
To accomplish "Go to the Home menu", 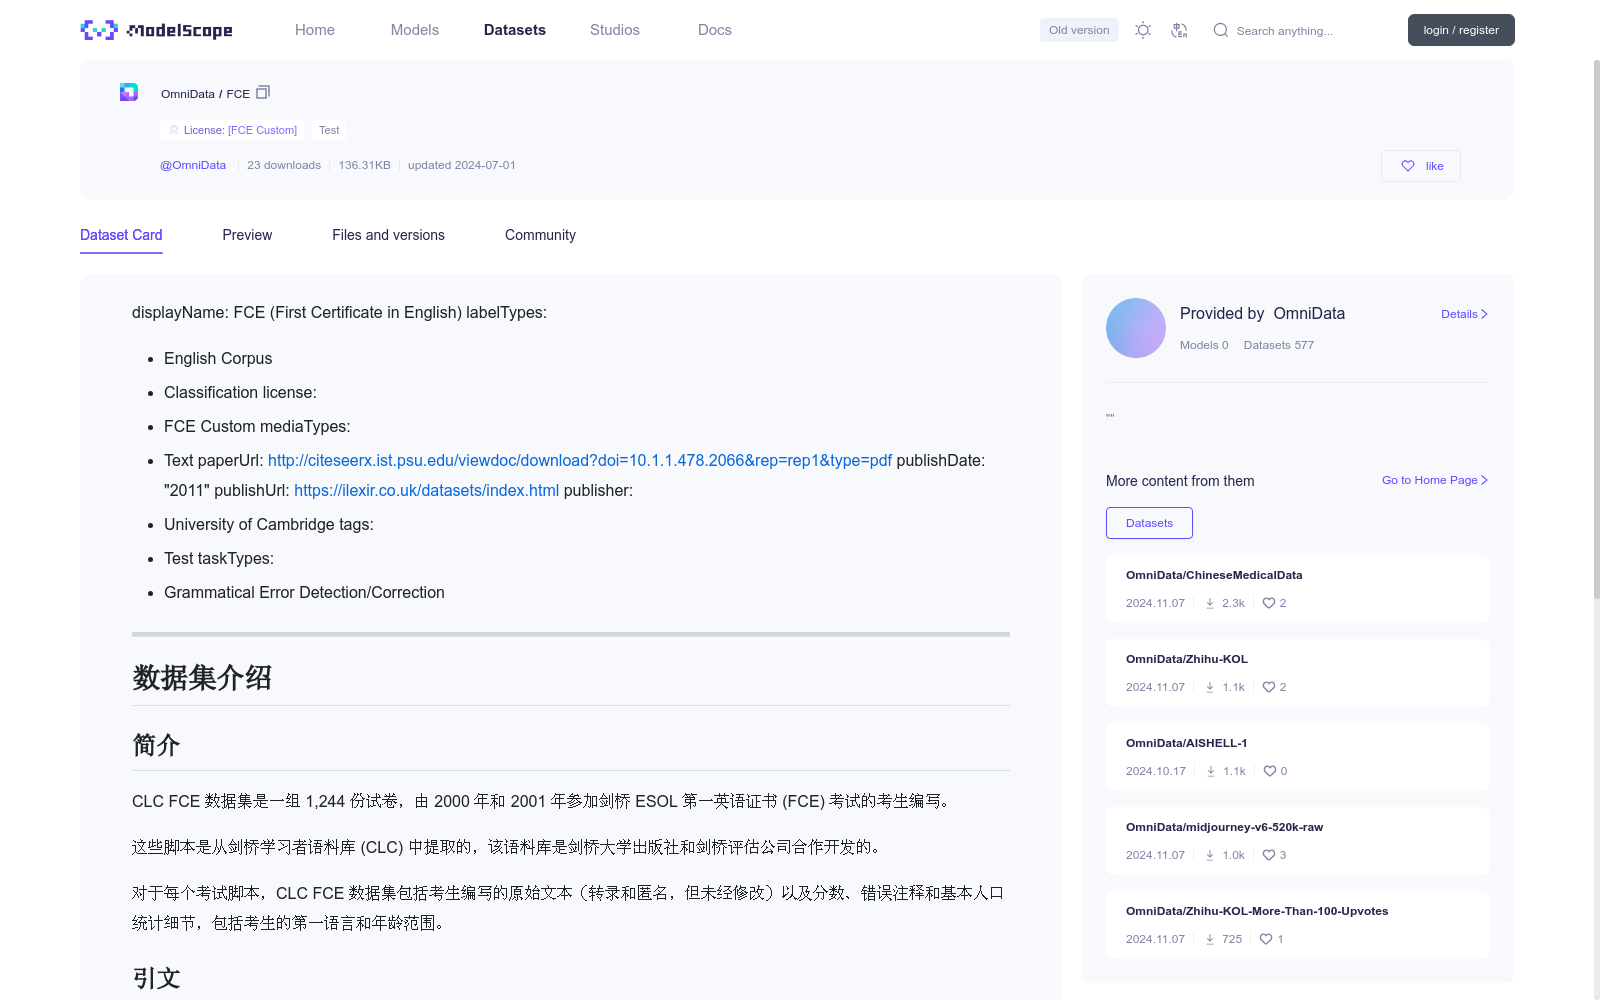I will (x=315, y=30).
